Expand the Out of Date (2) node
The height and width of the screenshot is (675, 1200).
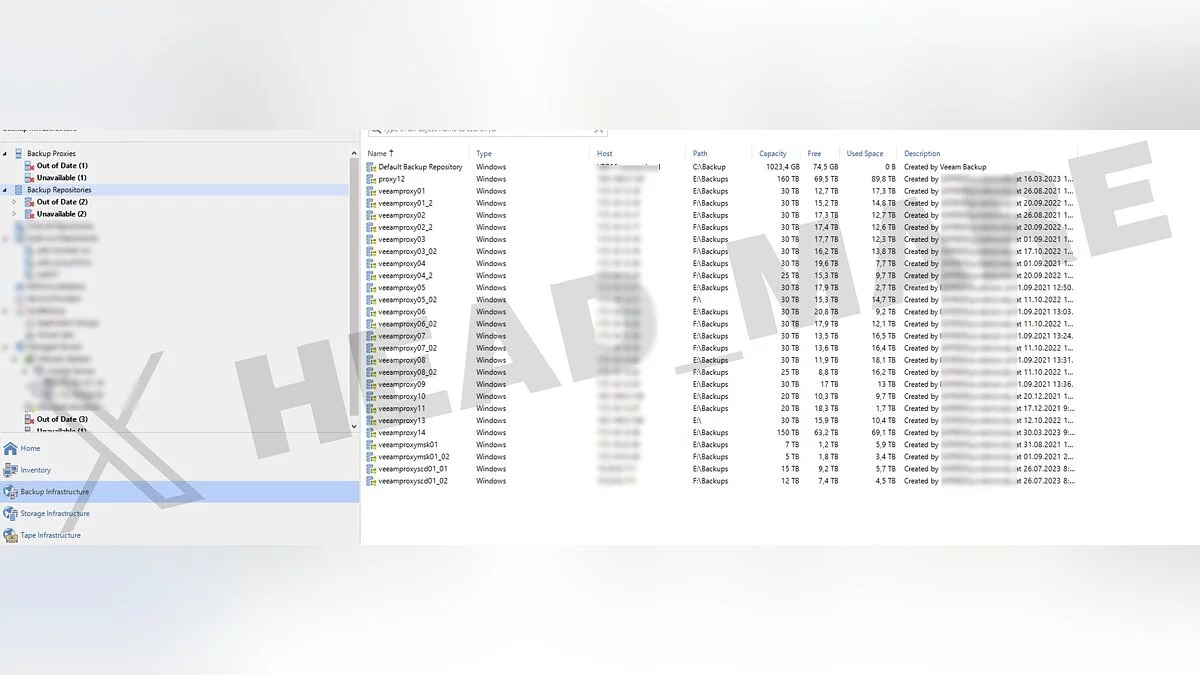click(x=14, y=202)
